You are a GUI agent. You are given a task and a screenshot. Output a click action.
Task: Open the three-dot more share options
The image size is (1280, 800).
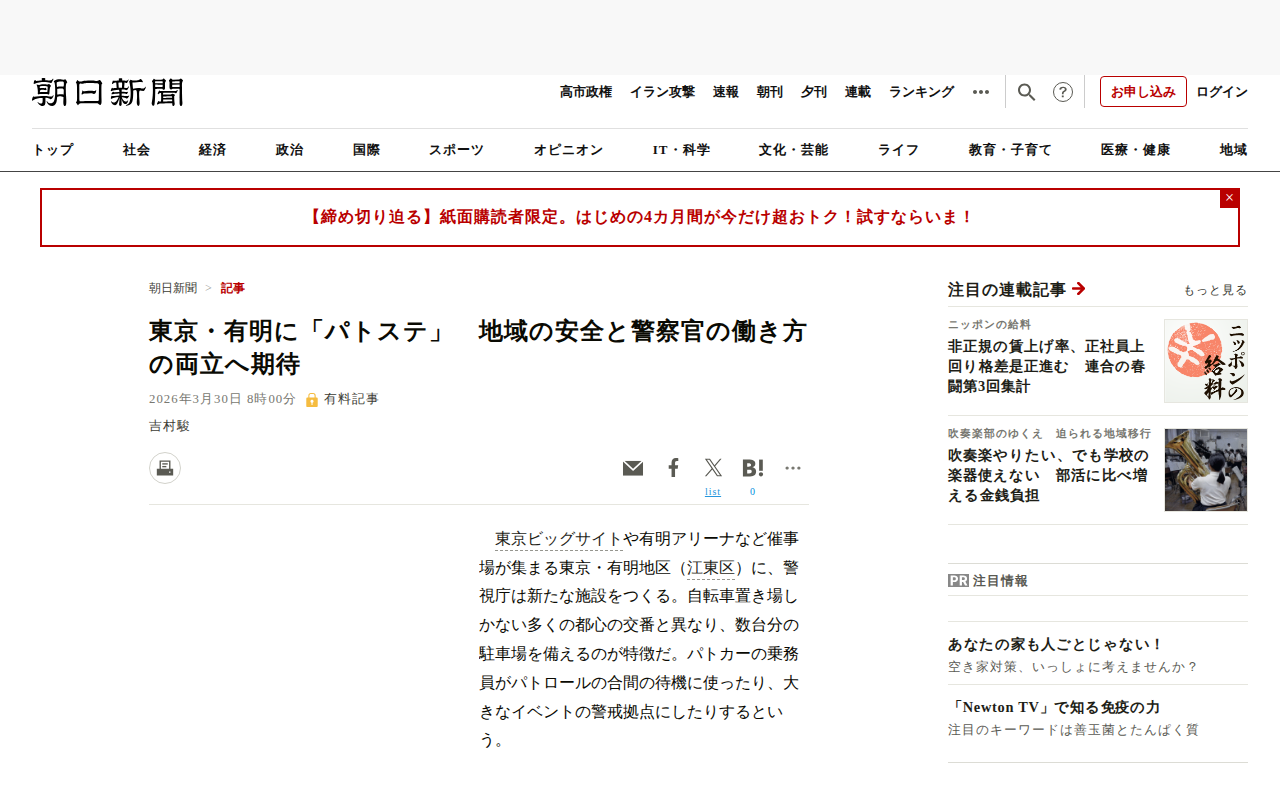793,468
